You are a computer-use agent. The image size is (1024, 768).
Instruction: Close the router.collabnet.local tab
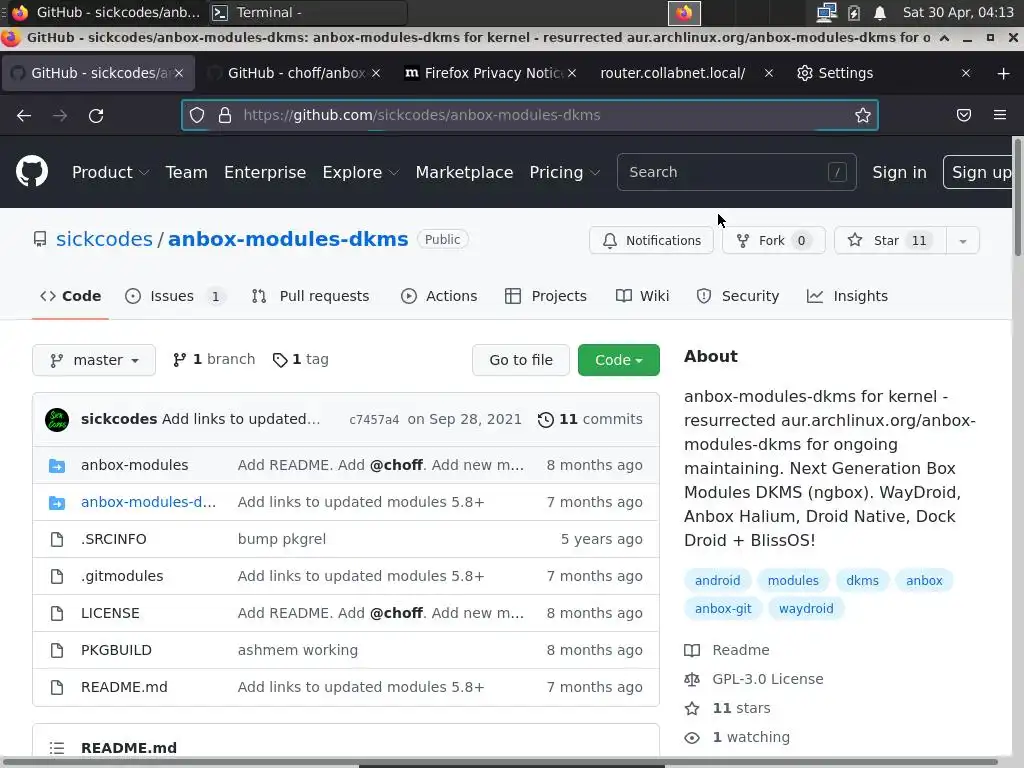pyautogui.click(x=769, y=73)
